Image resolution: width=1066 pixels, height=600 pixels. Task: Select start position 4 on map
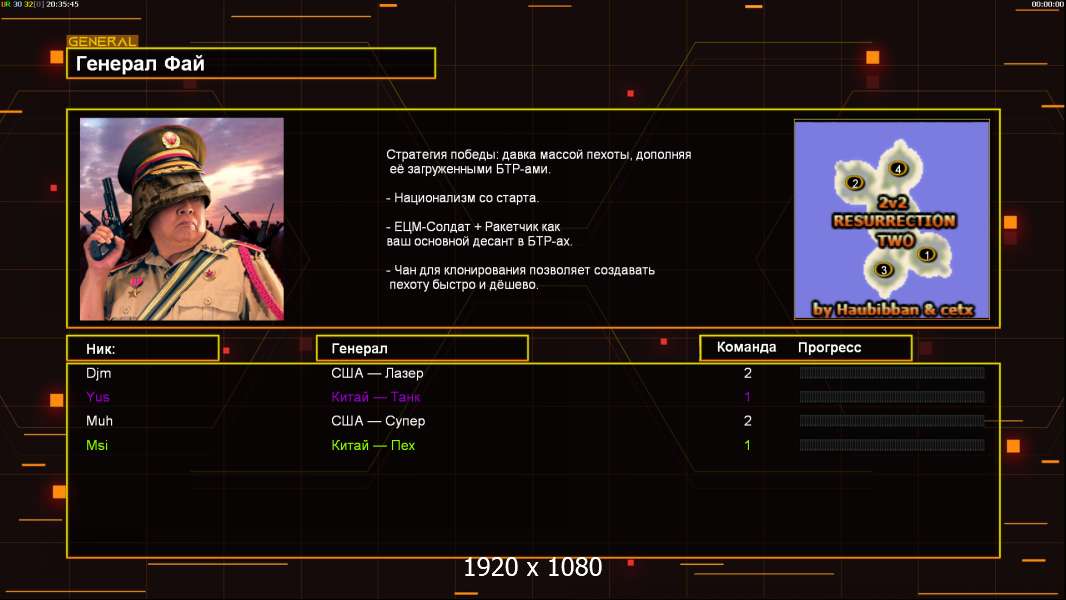coord(897,169)
